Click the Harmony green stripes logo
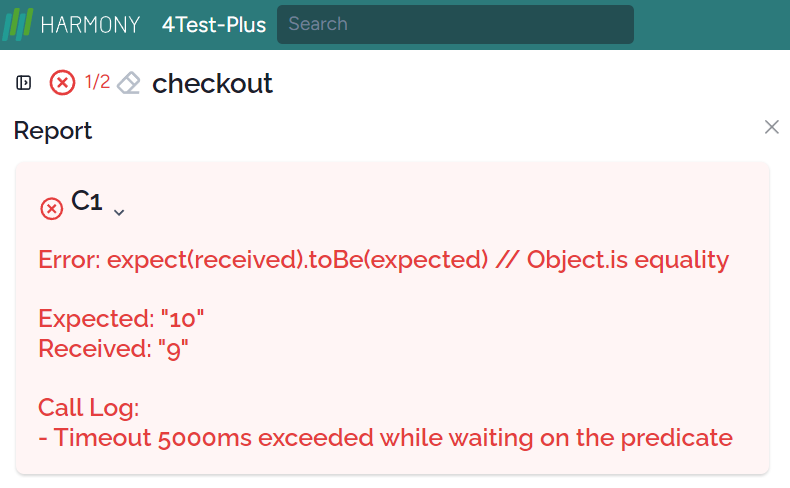 (18, 24)
